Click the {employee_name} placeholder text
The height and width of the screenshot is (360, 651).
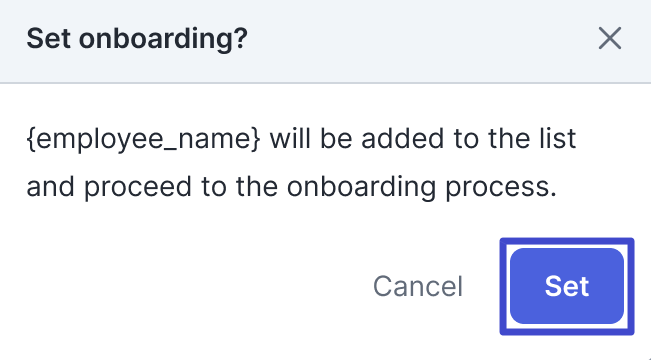143,139
